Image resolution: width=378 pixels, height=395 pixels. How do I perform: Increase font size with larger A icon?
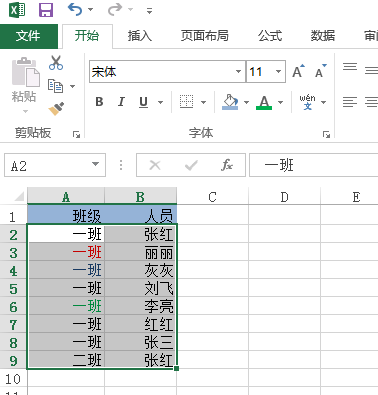(x=298, y=71)
